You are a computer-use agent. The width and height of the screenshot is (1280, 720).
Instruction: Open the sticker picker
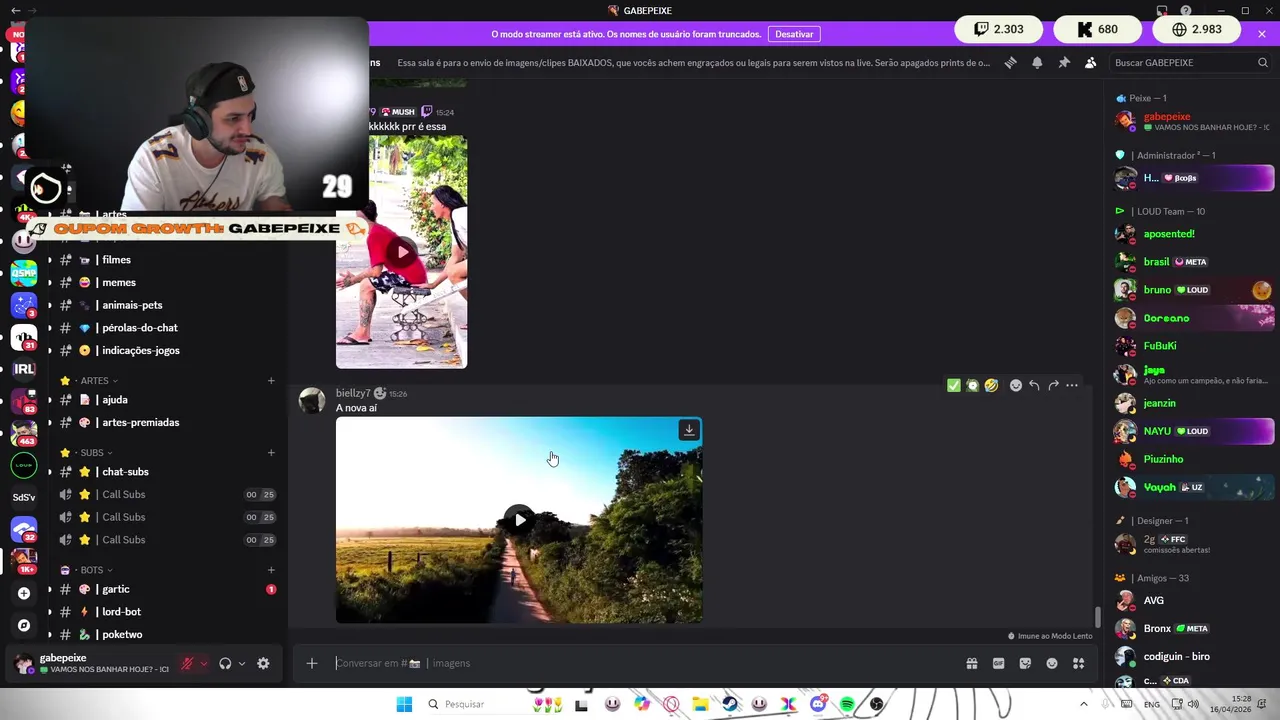pyautogui.click(x=1025, y=663)
